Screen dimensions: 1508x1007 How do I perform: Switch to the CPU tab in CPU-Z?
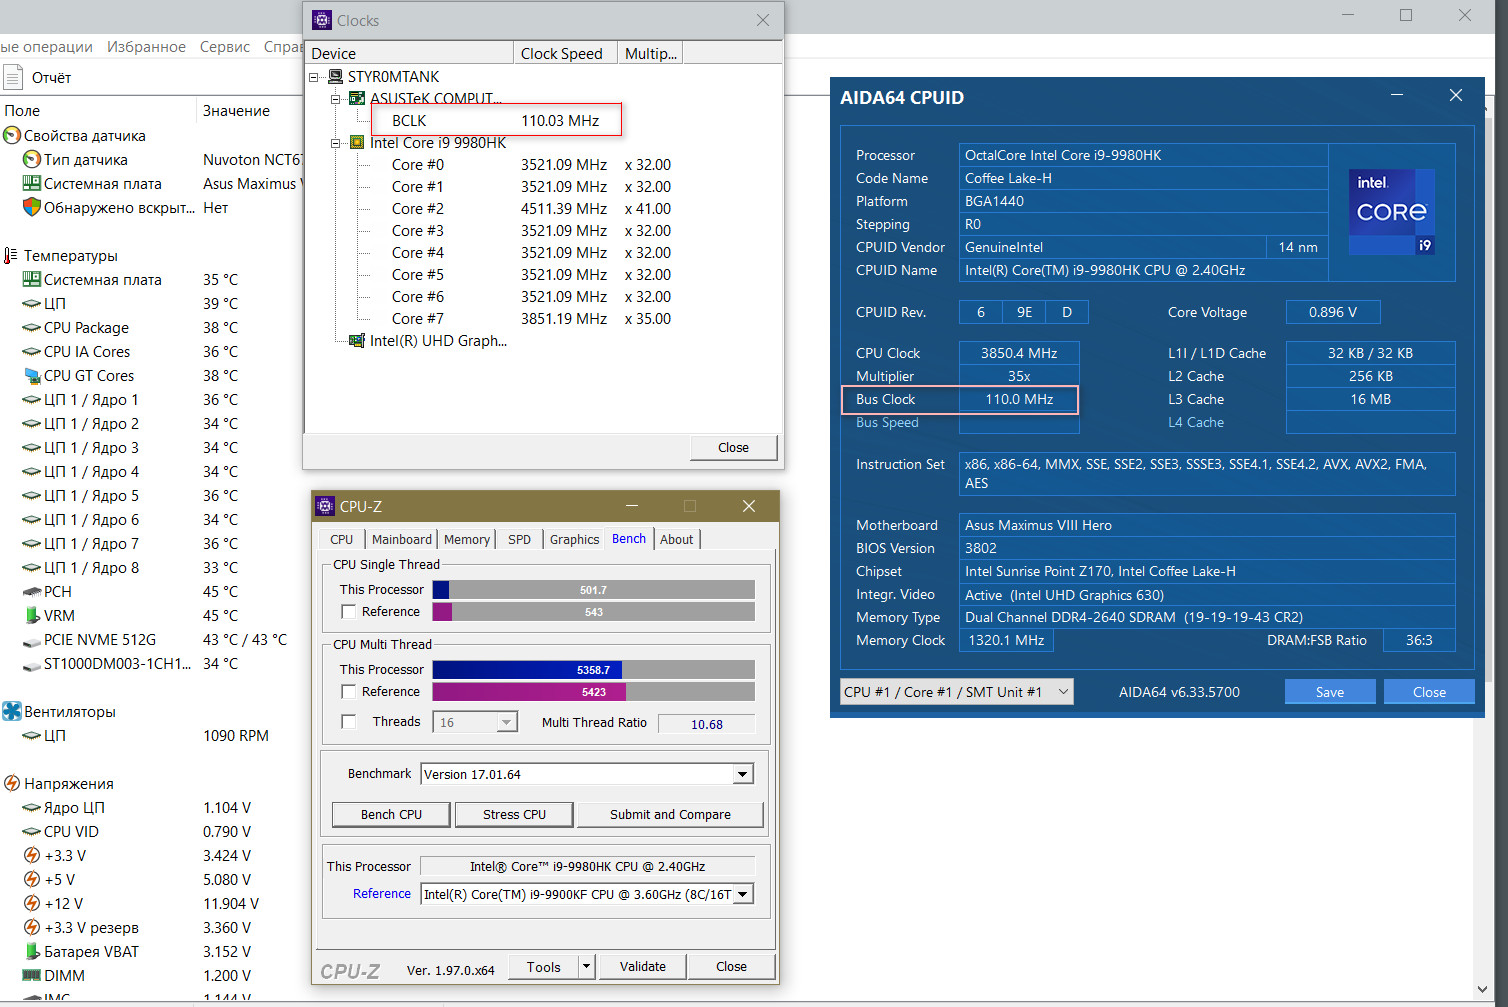[x=342, y=539]
